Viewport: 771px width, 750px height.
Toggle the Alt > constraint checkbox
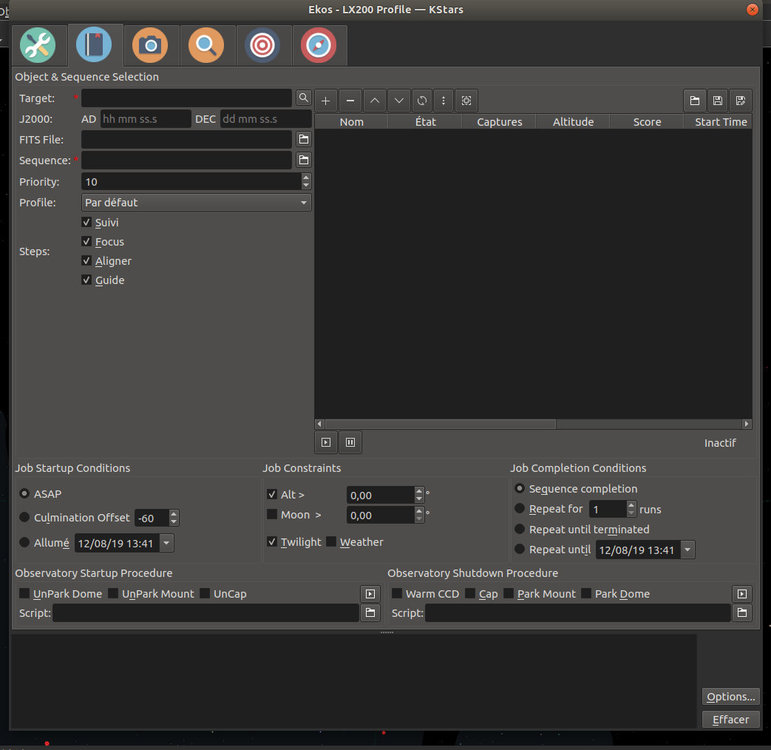(x=272, y=494)
